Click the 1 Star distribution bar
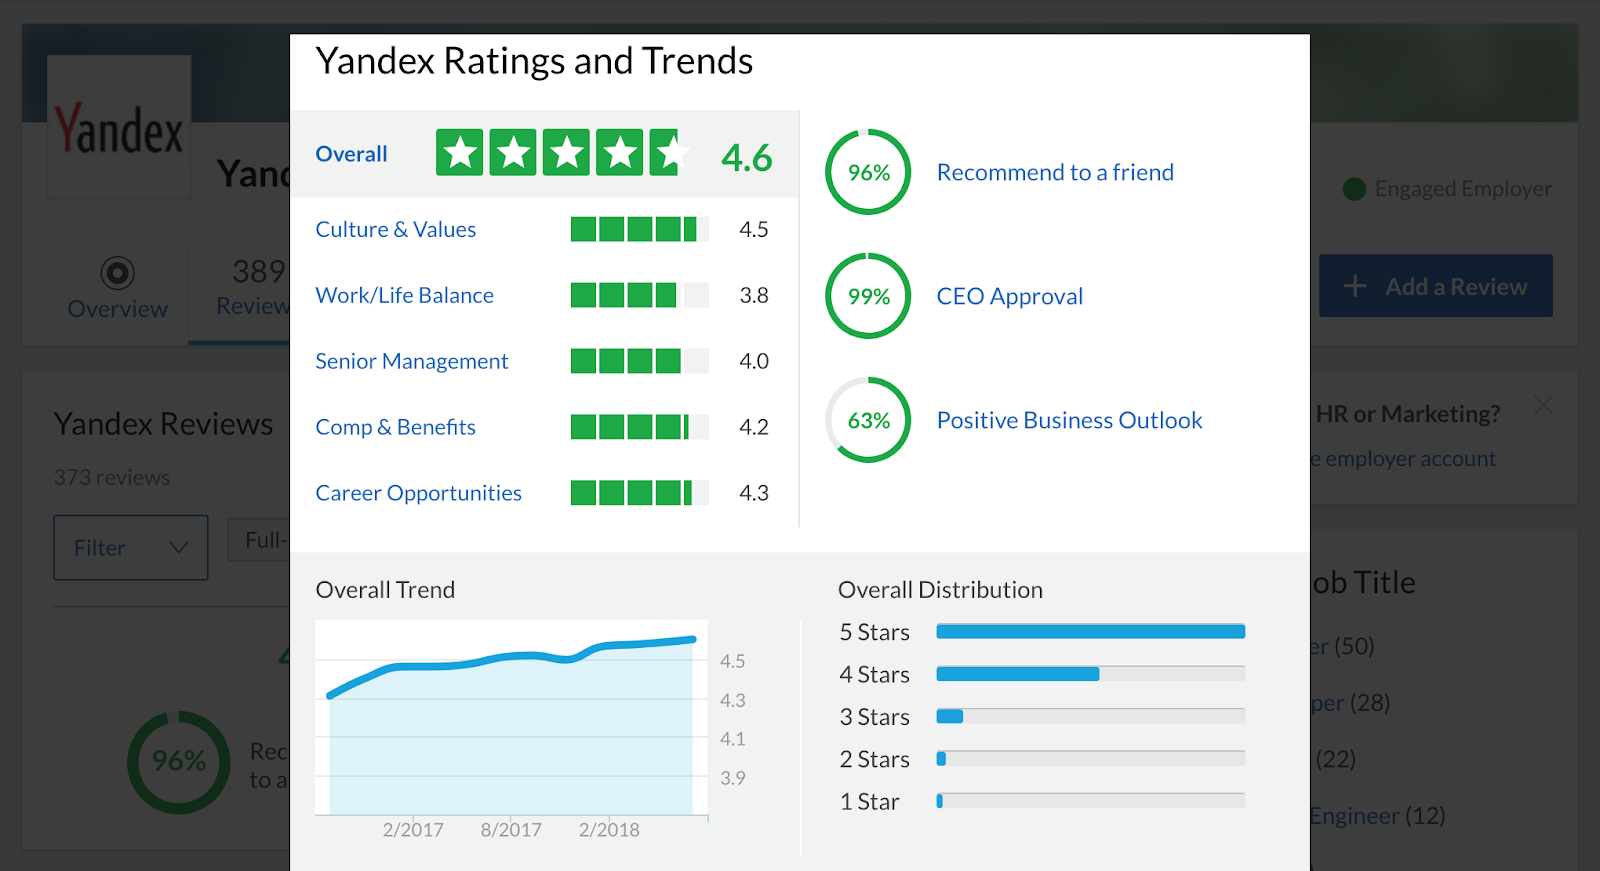Image resolution: width=1600 pixels, height=871 pixels. (1090, 800)
